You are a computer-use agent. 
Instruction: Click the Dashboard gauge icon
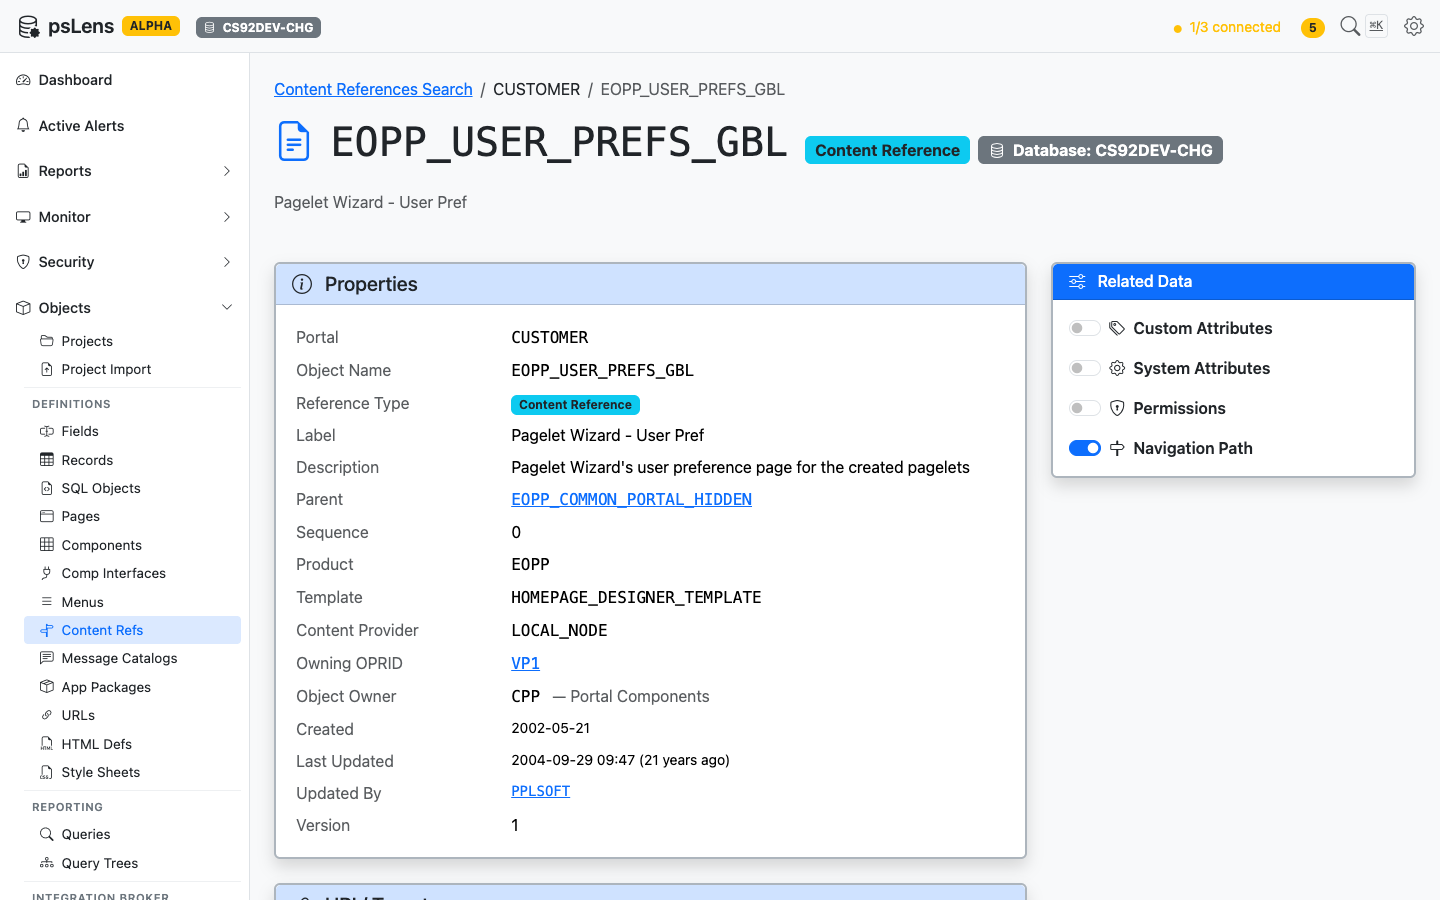pos(23,80)
